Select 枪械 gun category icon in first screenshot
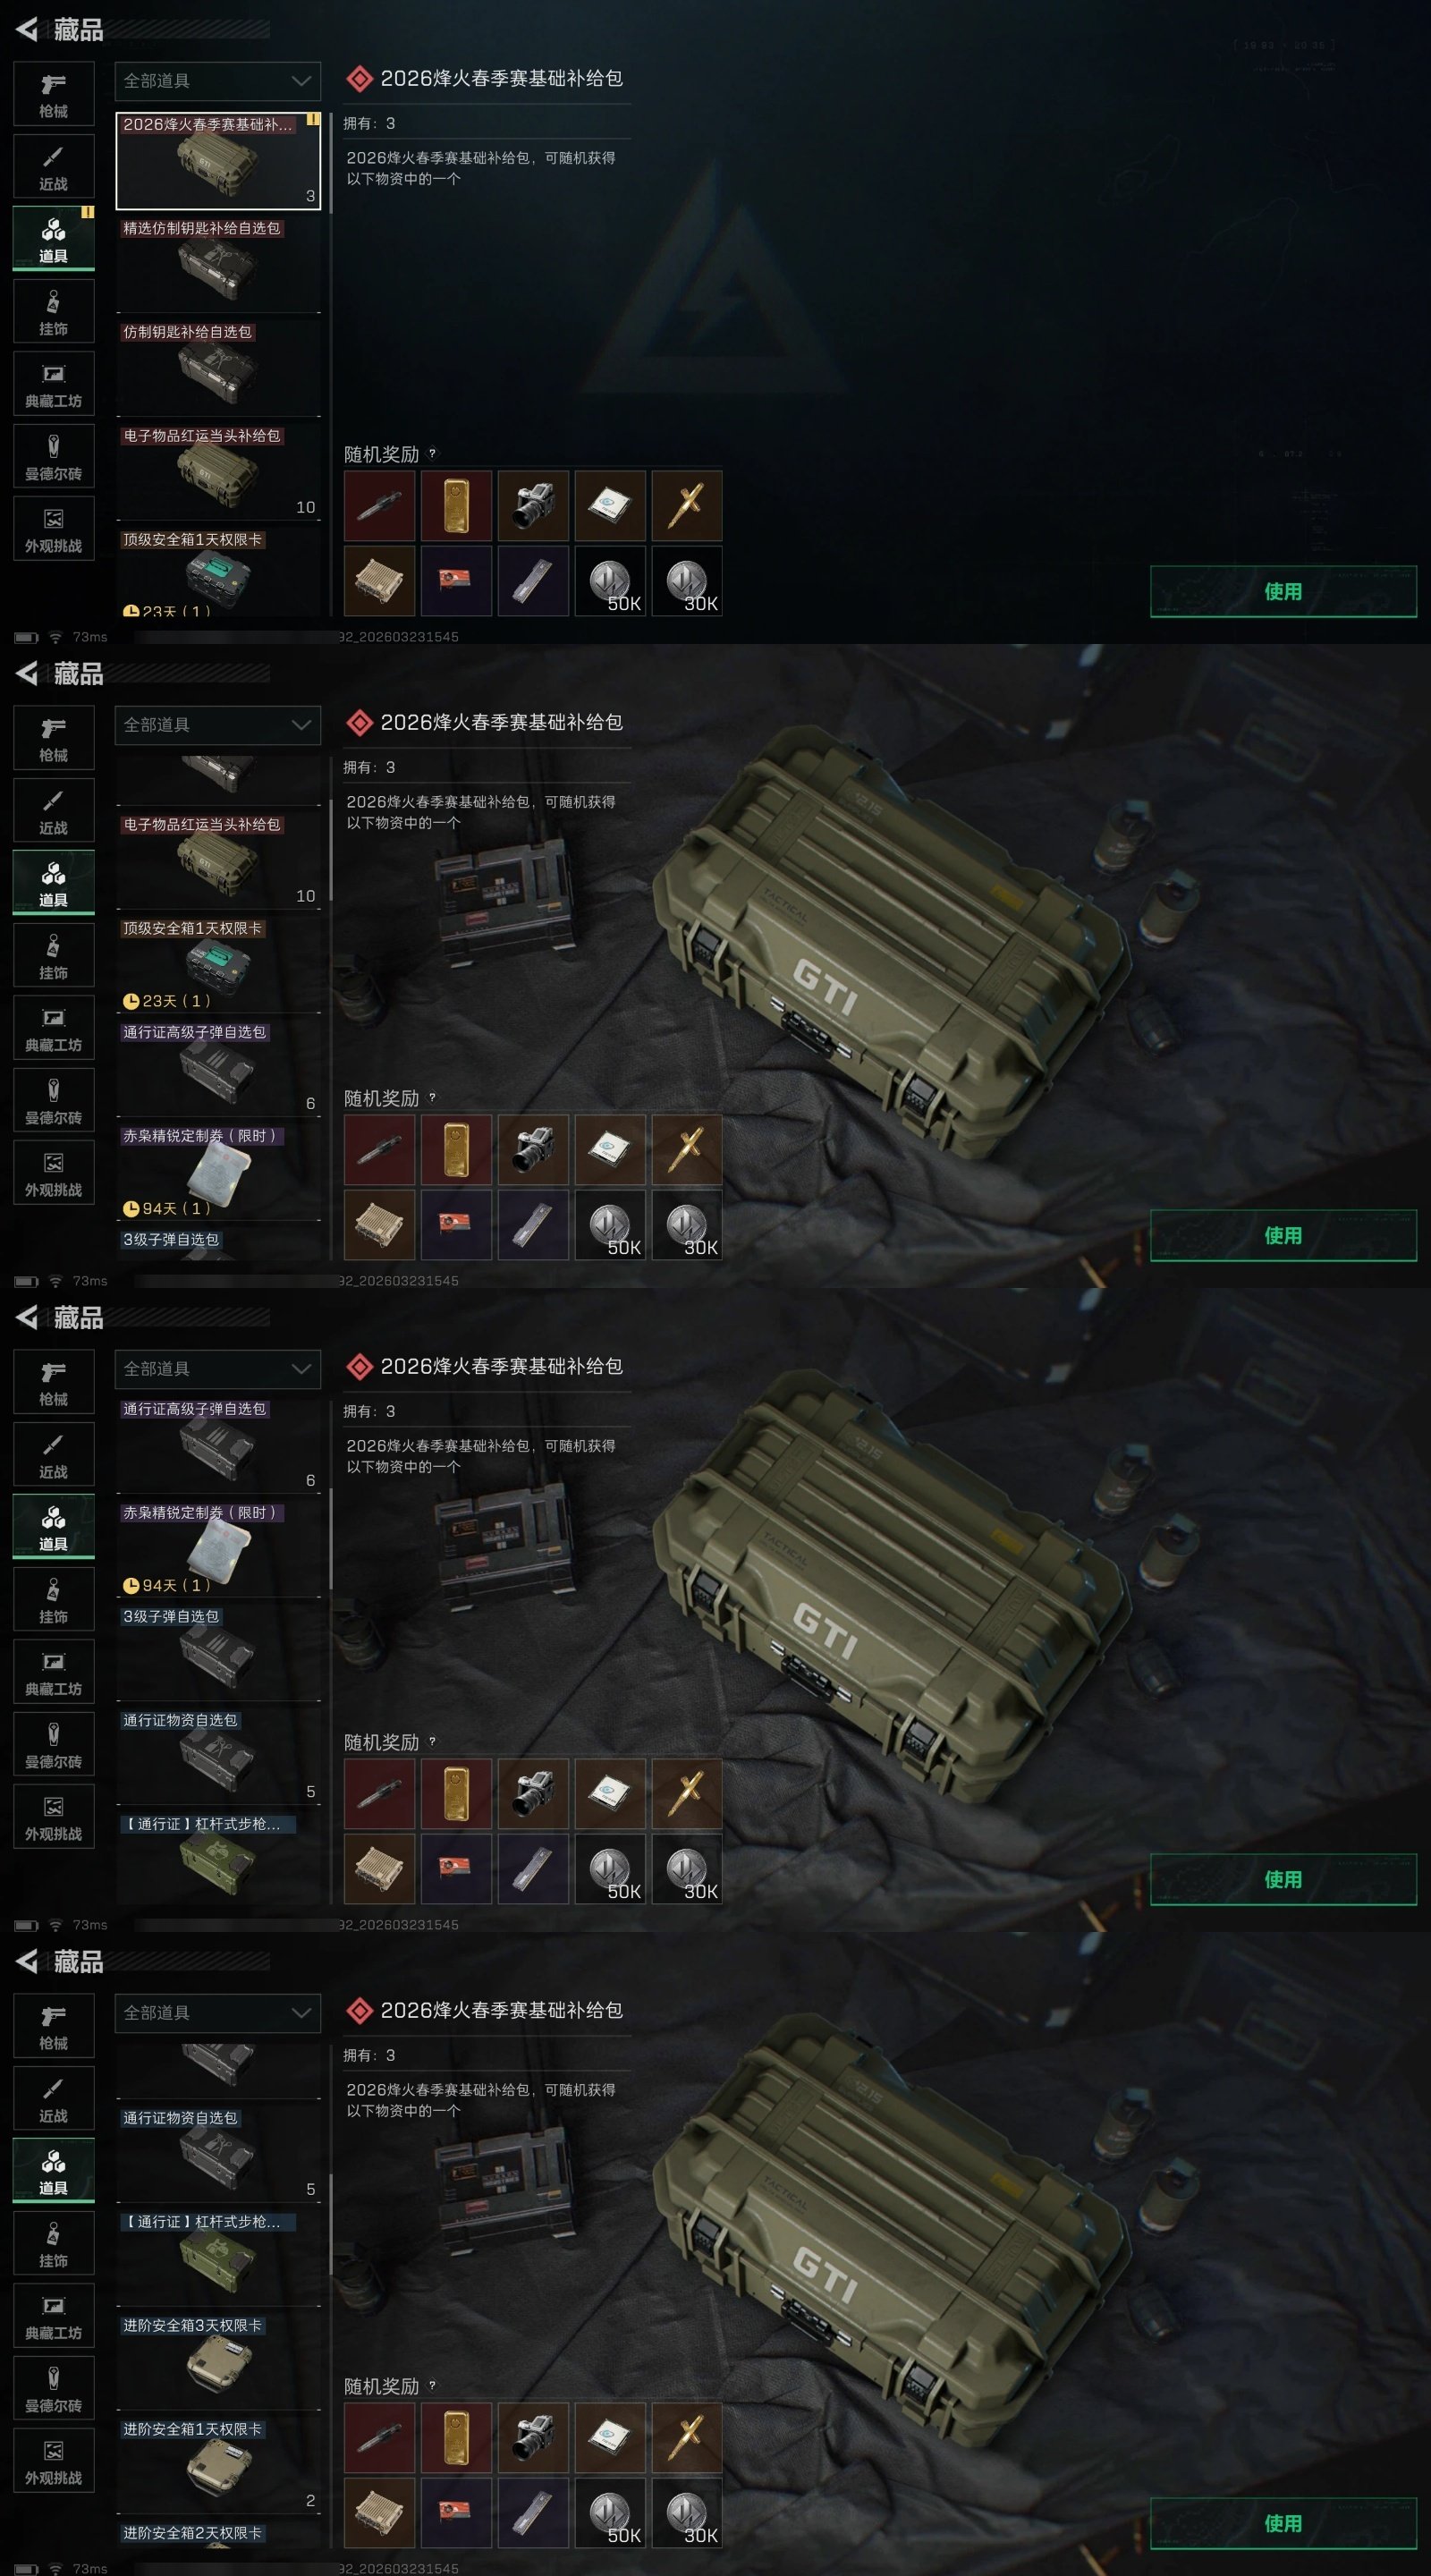Image resolution: width=1431 pixels, height=2576 pixels. 53,94
